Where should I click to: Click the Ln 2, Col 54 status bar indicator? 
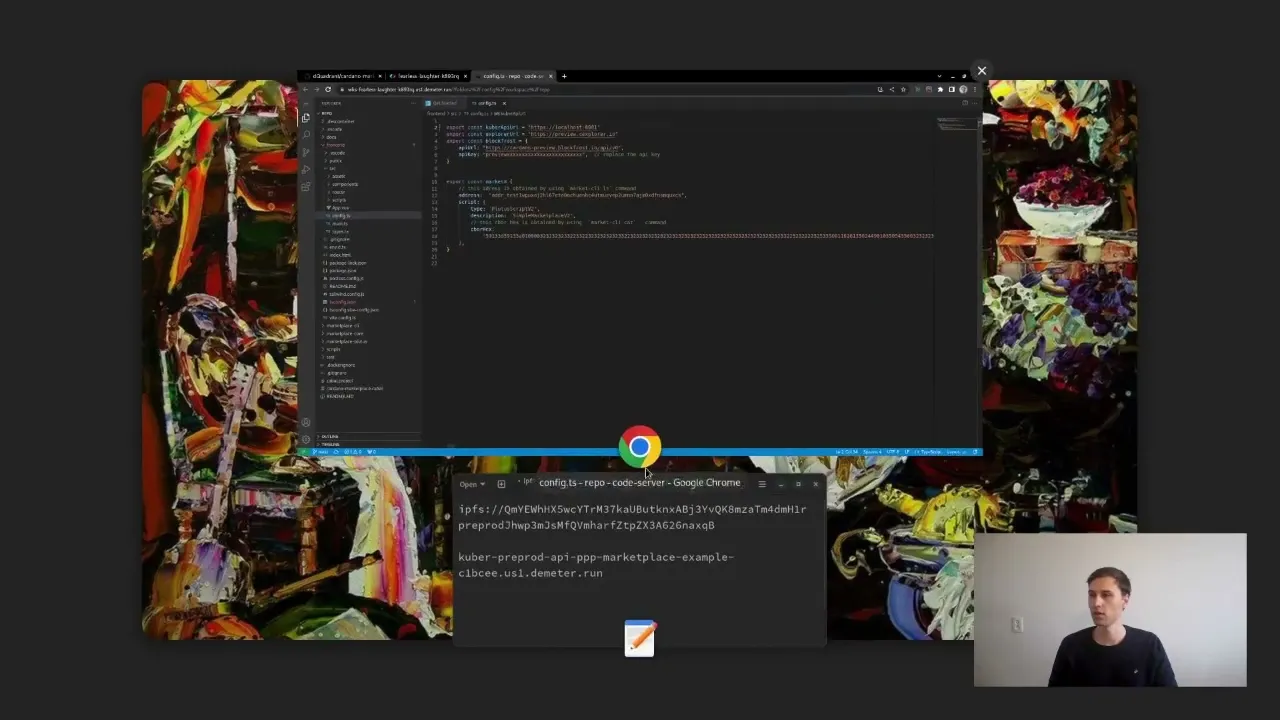pyautogui.click(x=847, y=452)
